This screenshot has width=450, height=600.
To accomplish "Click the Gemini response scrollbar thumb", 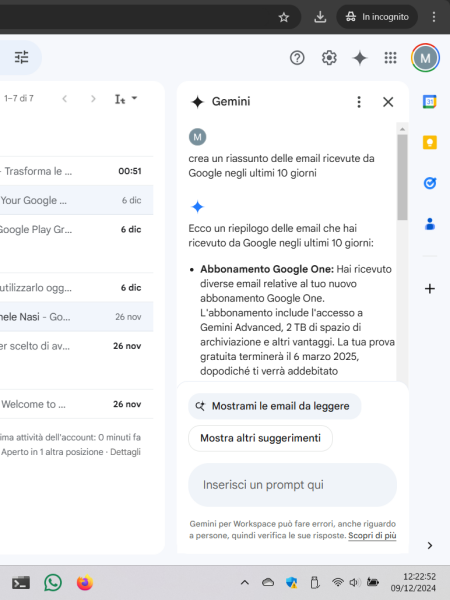I will click(x=402, y=177).
